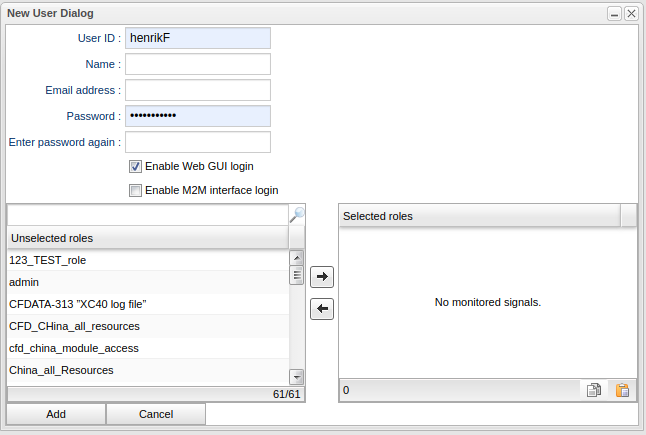Viewport: 646px width, 435px height.
Task: Enable M2M interface login checkbox
Action: coord(135,190)
